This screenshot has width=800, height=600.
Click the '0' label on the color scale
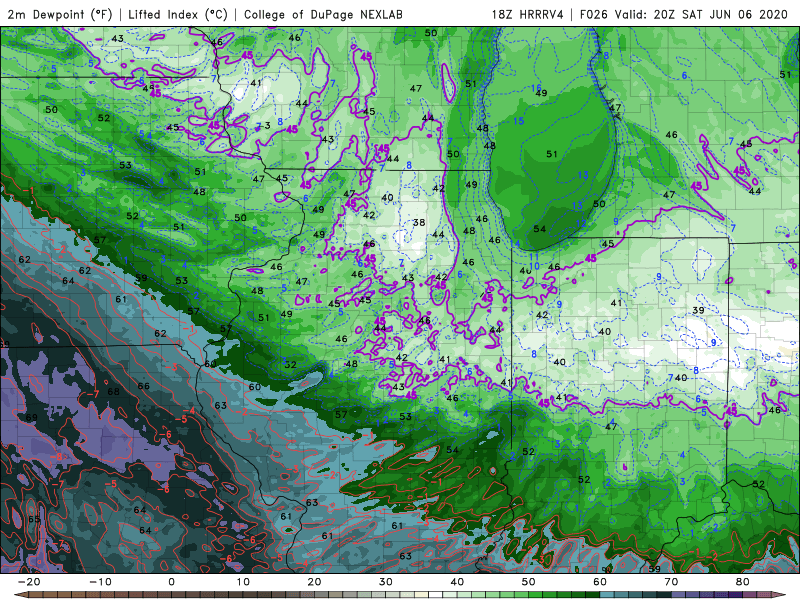coord(171,582)
